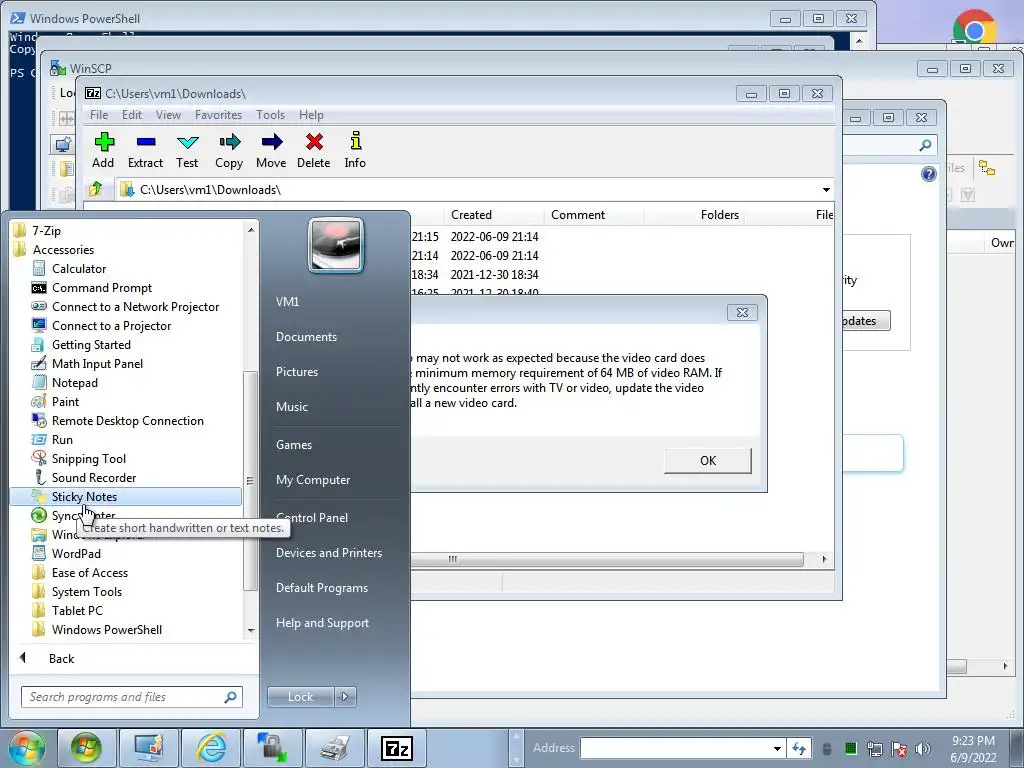Viewport: 1024px width, 768px height.
Task: Expand the Tablet PC folder
Action: tap(77, 610)
